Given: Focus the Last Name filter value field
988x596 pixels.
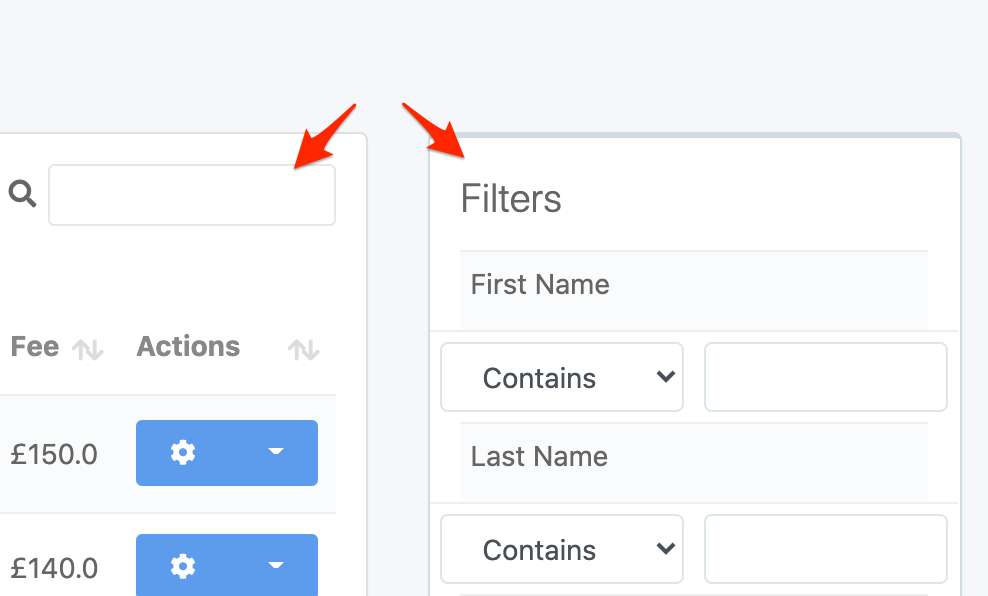Looking at the screenshot, I should (x=826, y=549).
